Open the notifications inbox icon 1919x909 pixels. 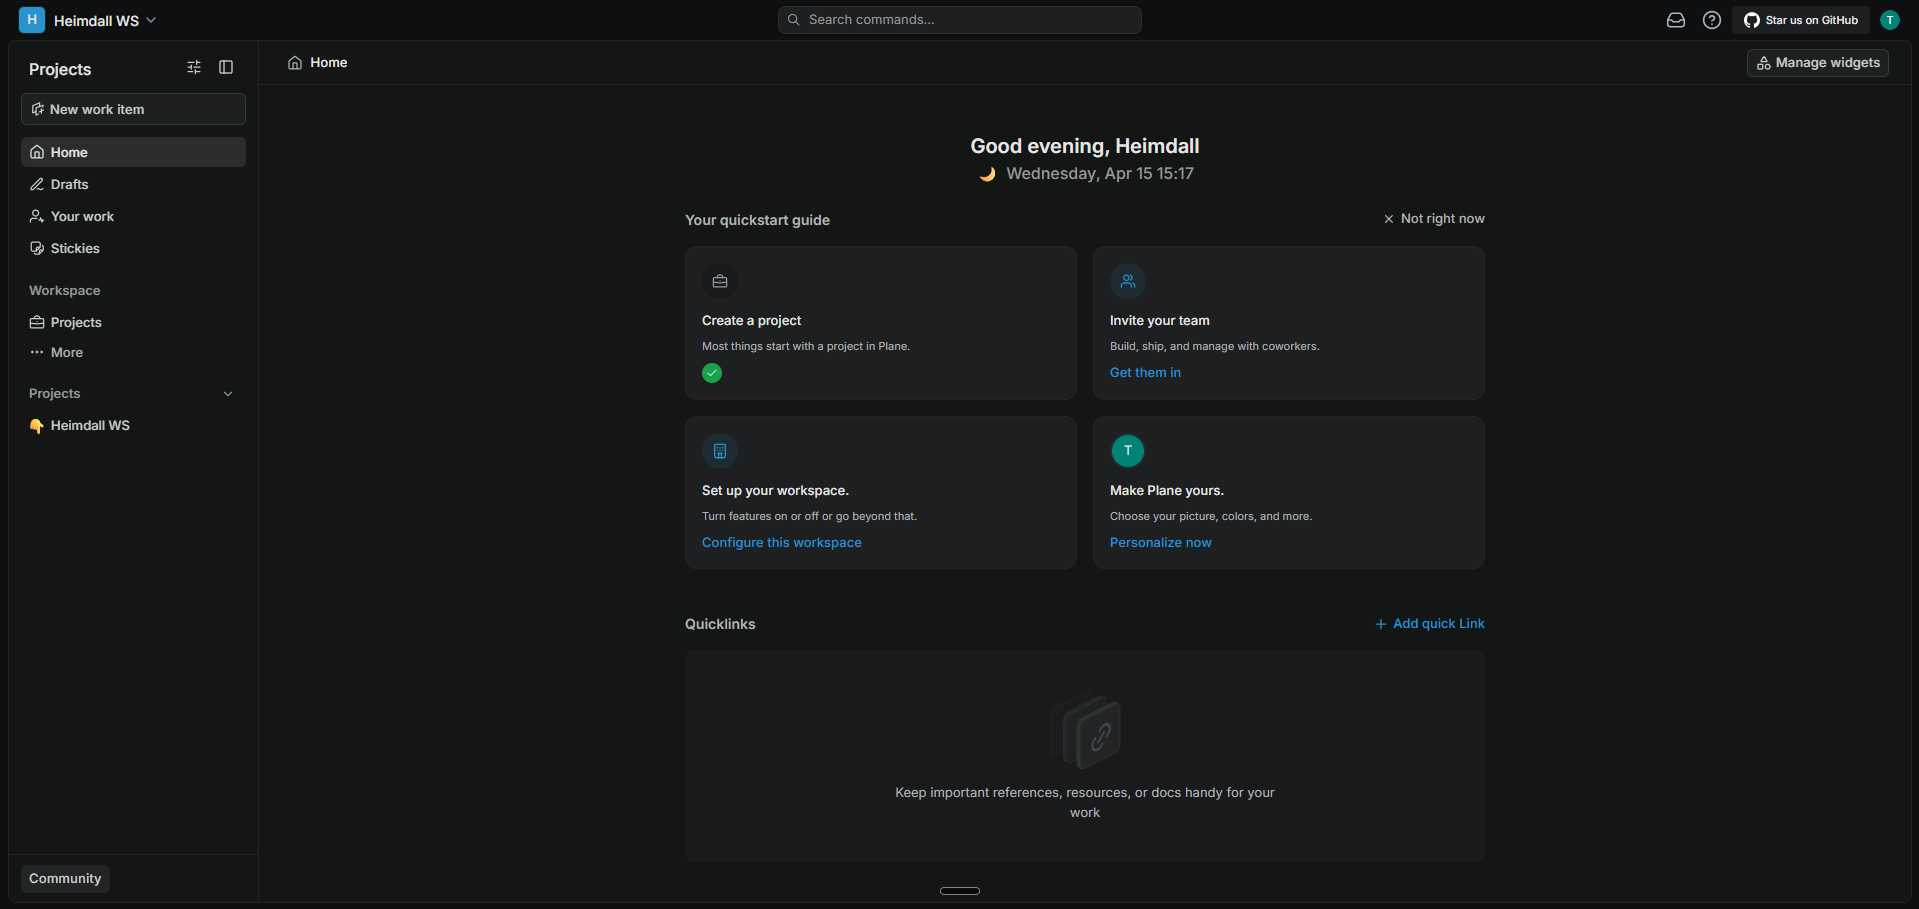pos(1675,20)
